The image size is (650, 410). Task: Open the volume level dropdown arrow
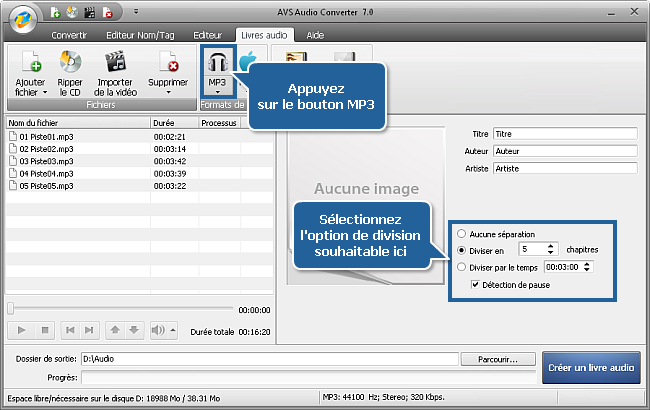[x=173, y=330]
